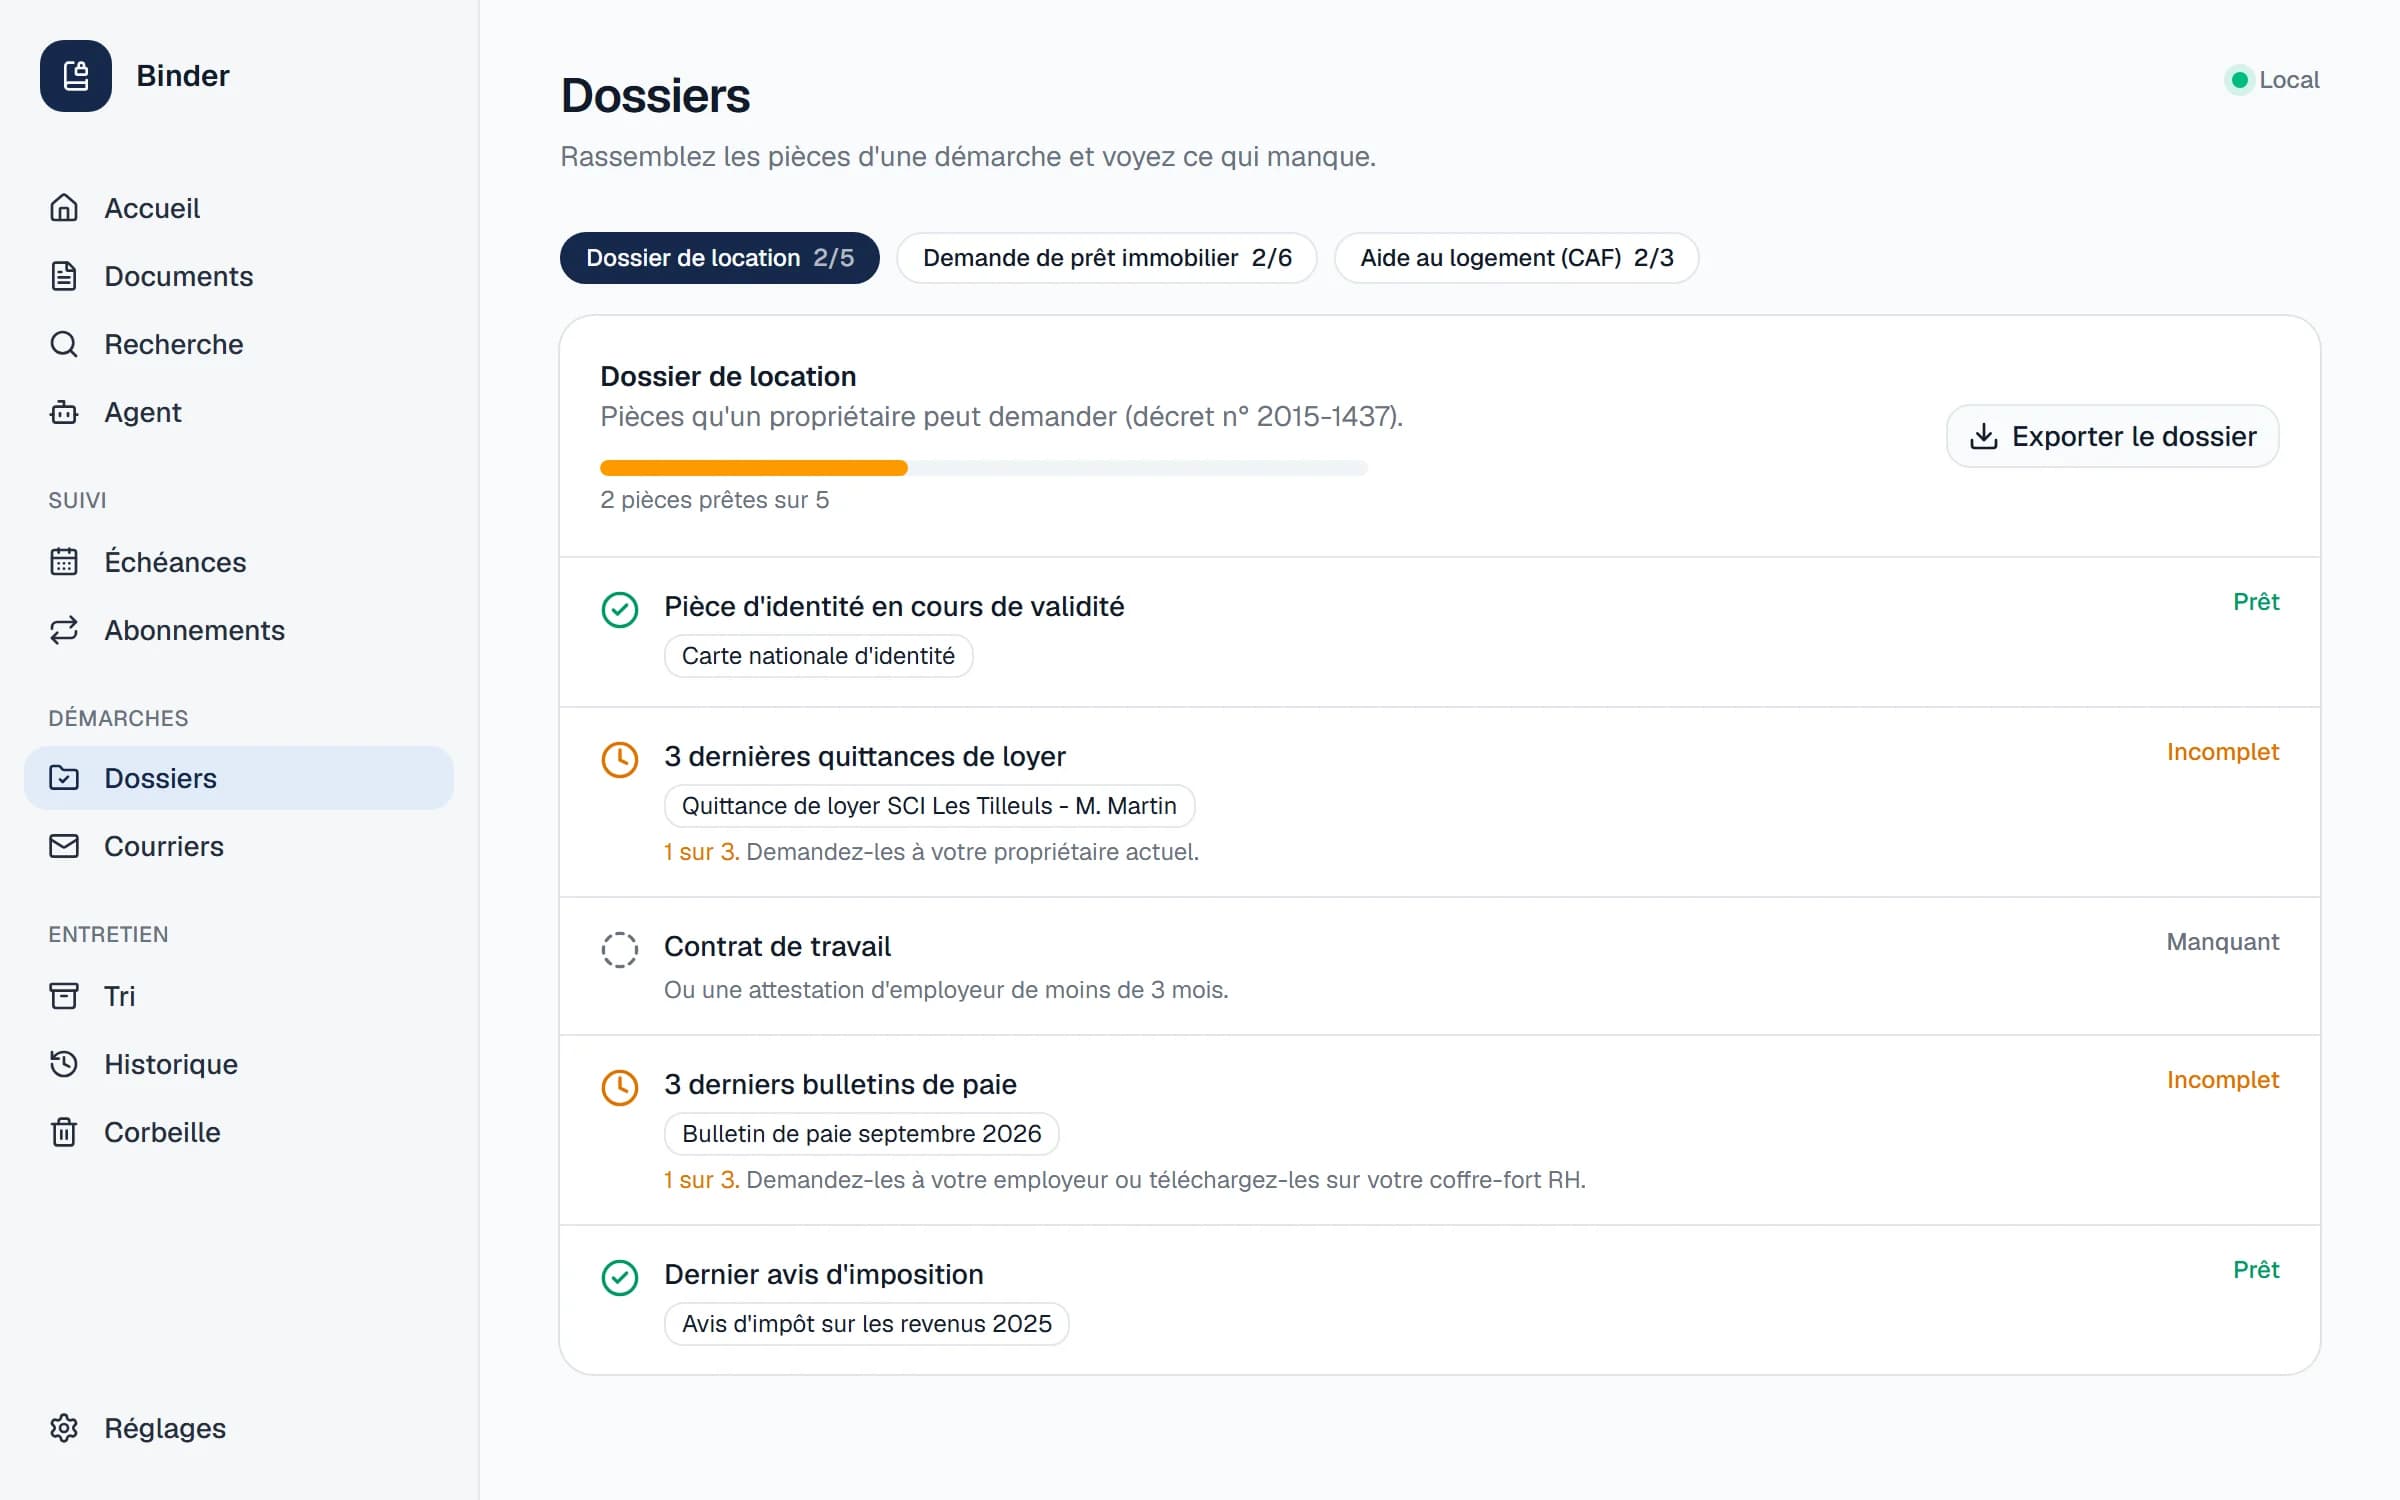Open Accueil via its house icon
The image size is (2400, 1500).
(x=64, y=208)
